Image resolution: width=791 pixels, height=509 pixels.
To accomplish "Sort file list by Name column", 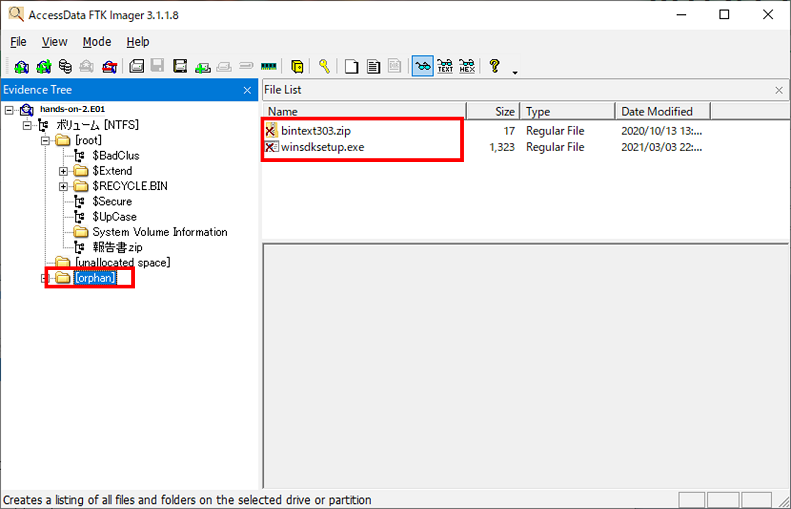I will (364, 111).
